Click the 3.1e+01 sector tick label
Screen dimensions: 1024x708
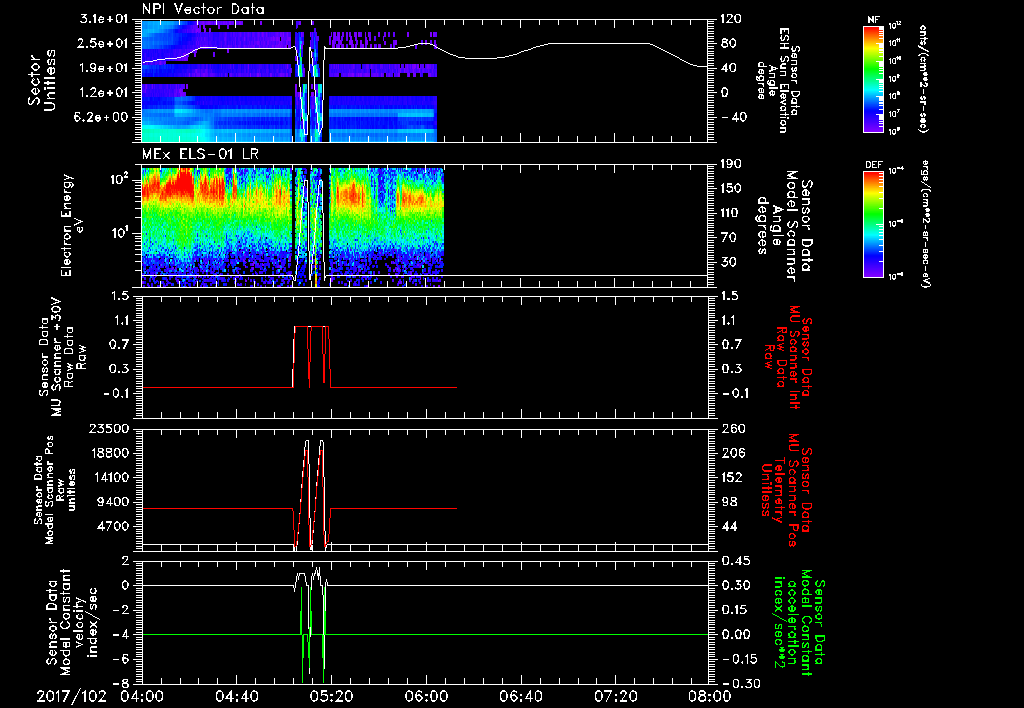[x=104, y=19]
